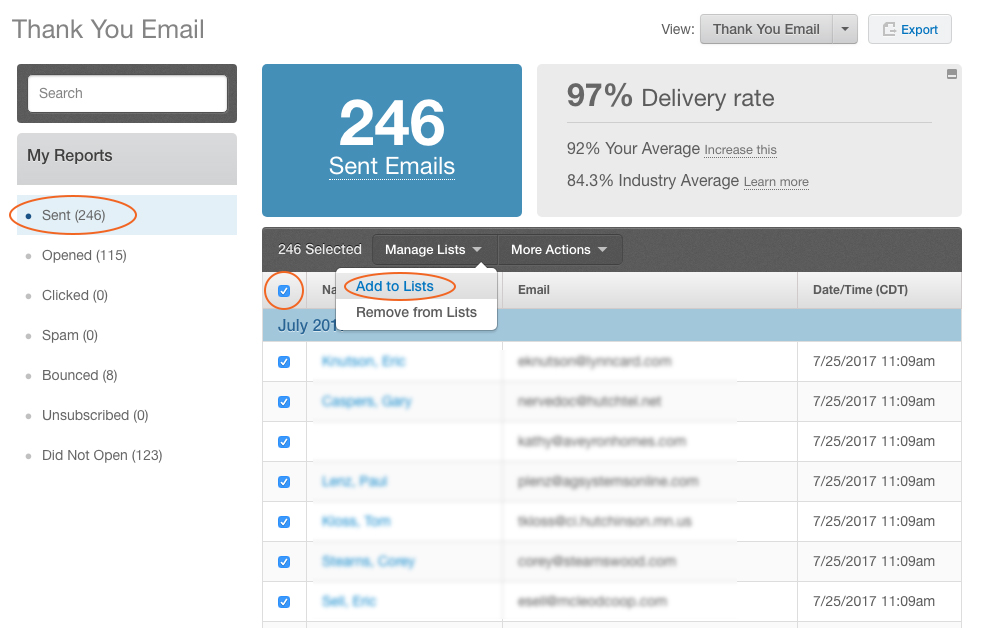Click the Learn more link
1004x628 pixels.
click(776, 182)
